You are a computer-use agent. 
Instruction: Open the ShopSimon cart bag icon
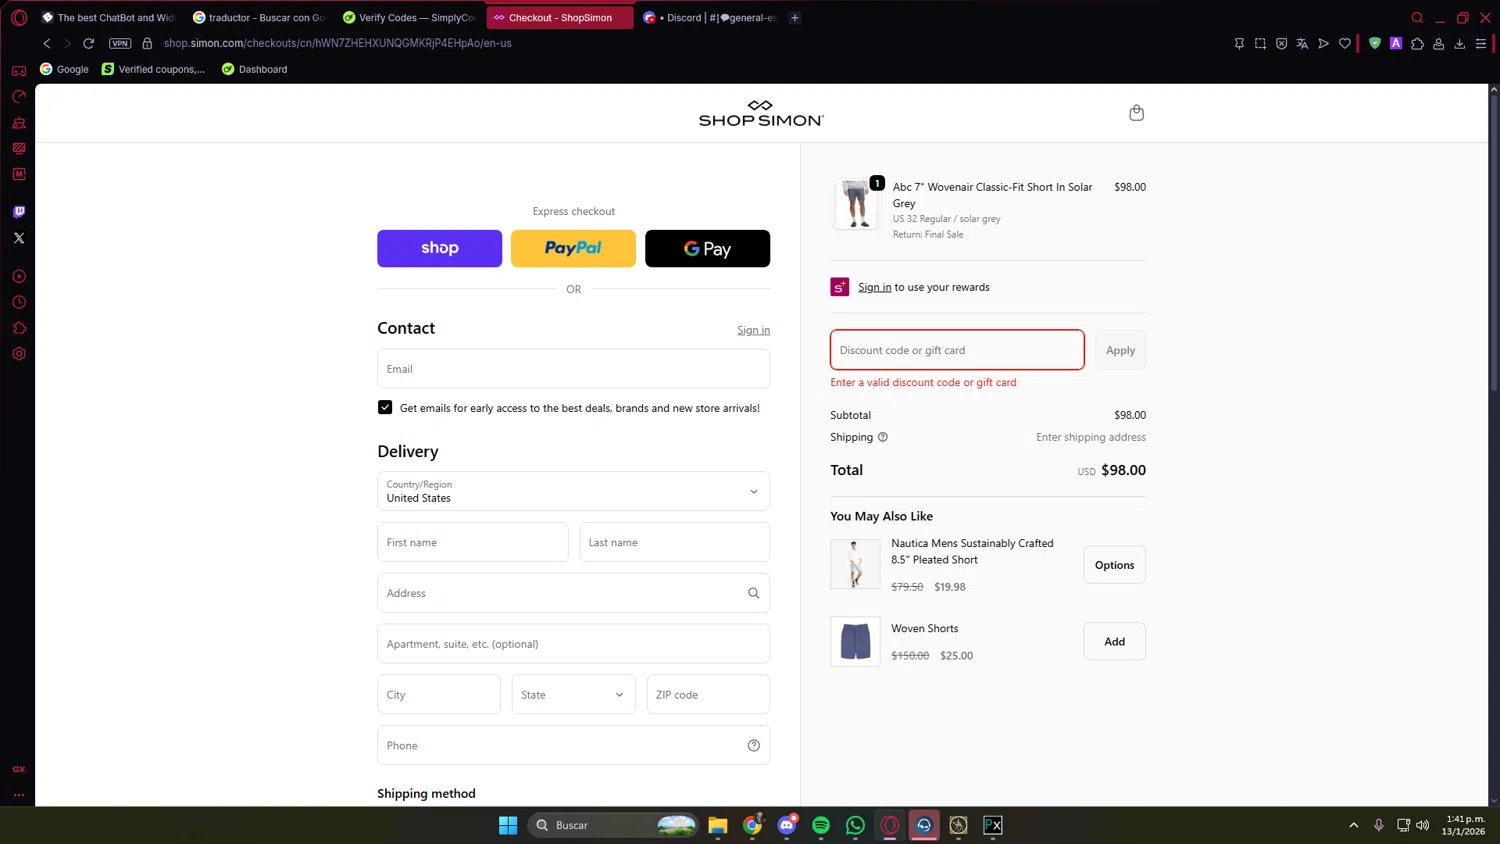click(1136, 113)
